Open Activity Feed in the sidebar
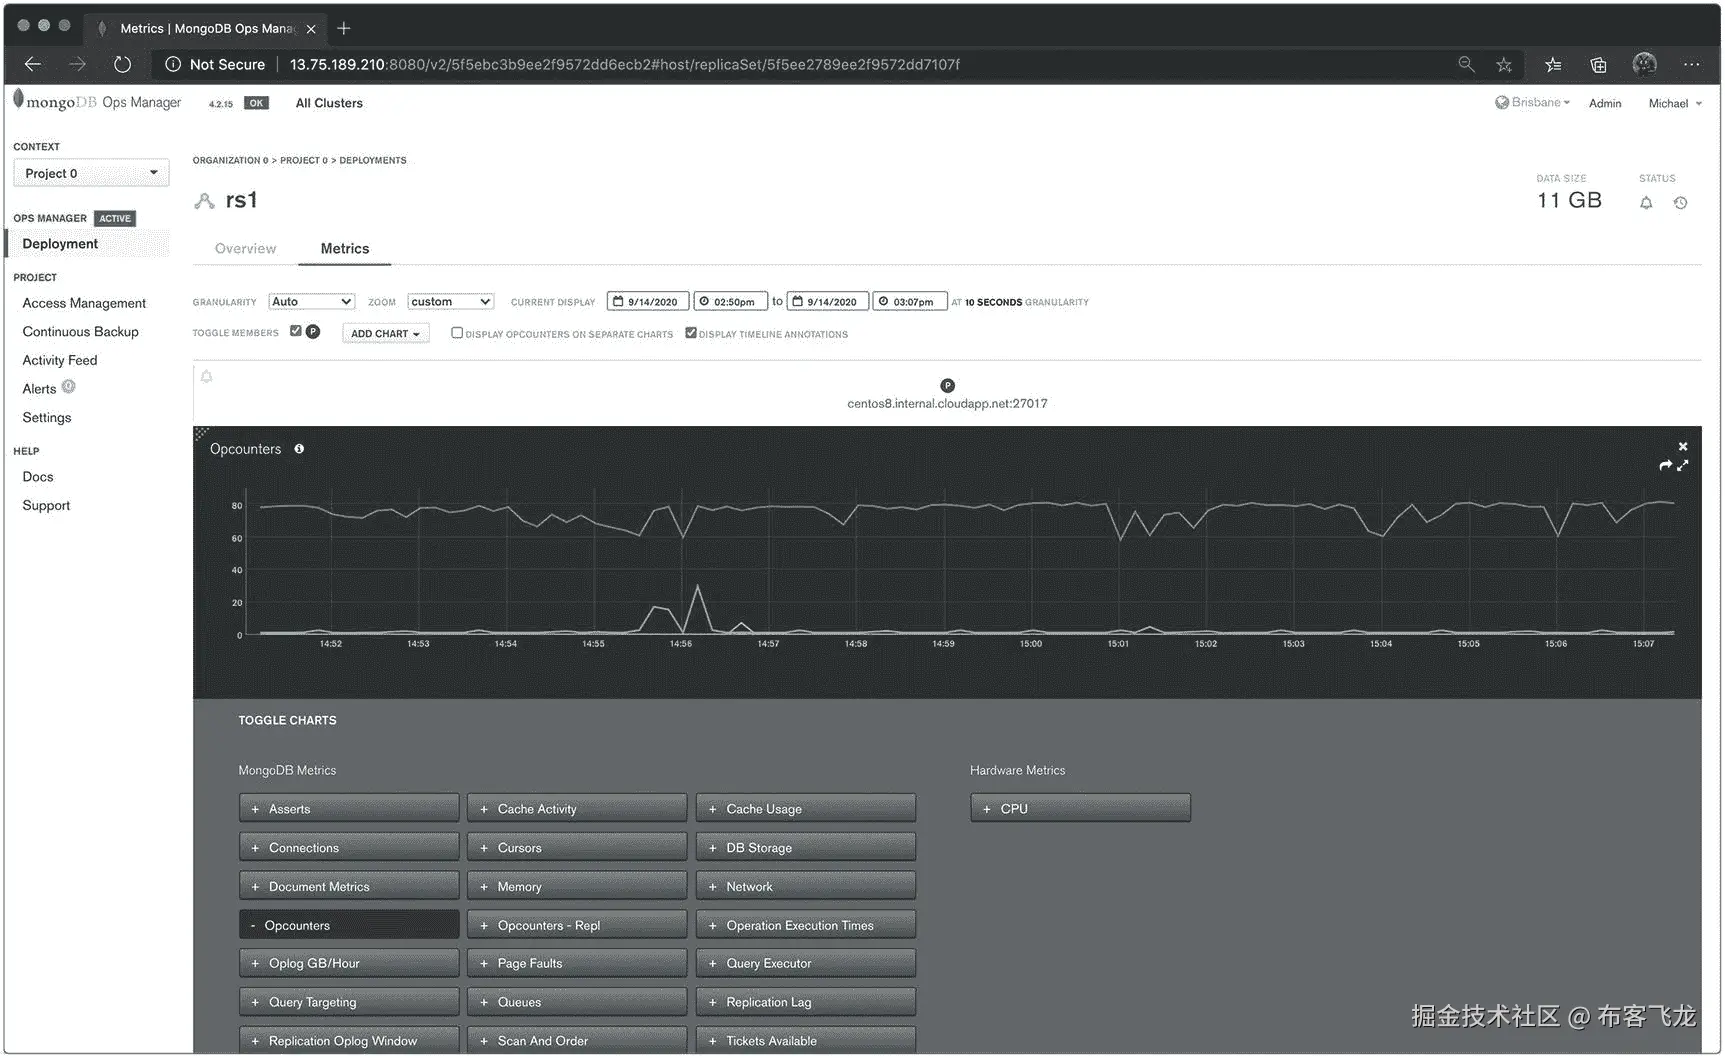The width and height of the screenshot is (1725, 1058). (60, 360)
